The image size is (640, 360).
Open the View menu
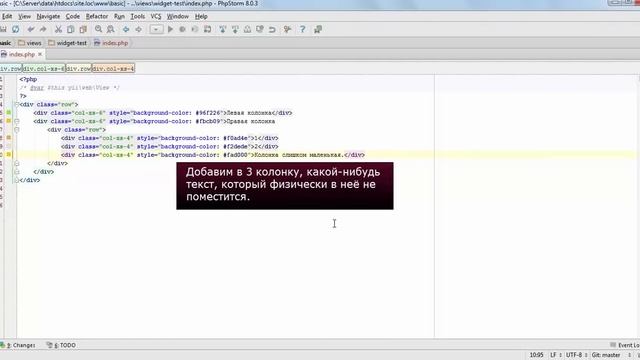tap(24, 16)
